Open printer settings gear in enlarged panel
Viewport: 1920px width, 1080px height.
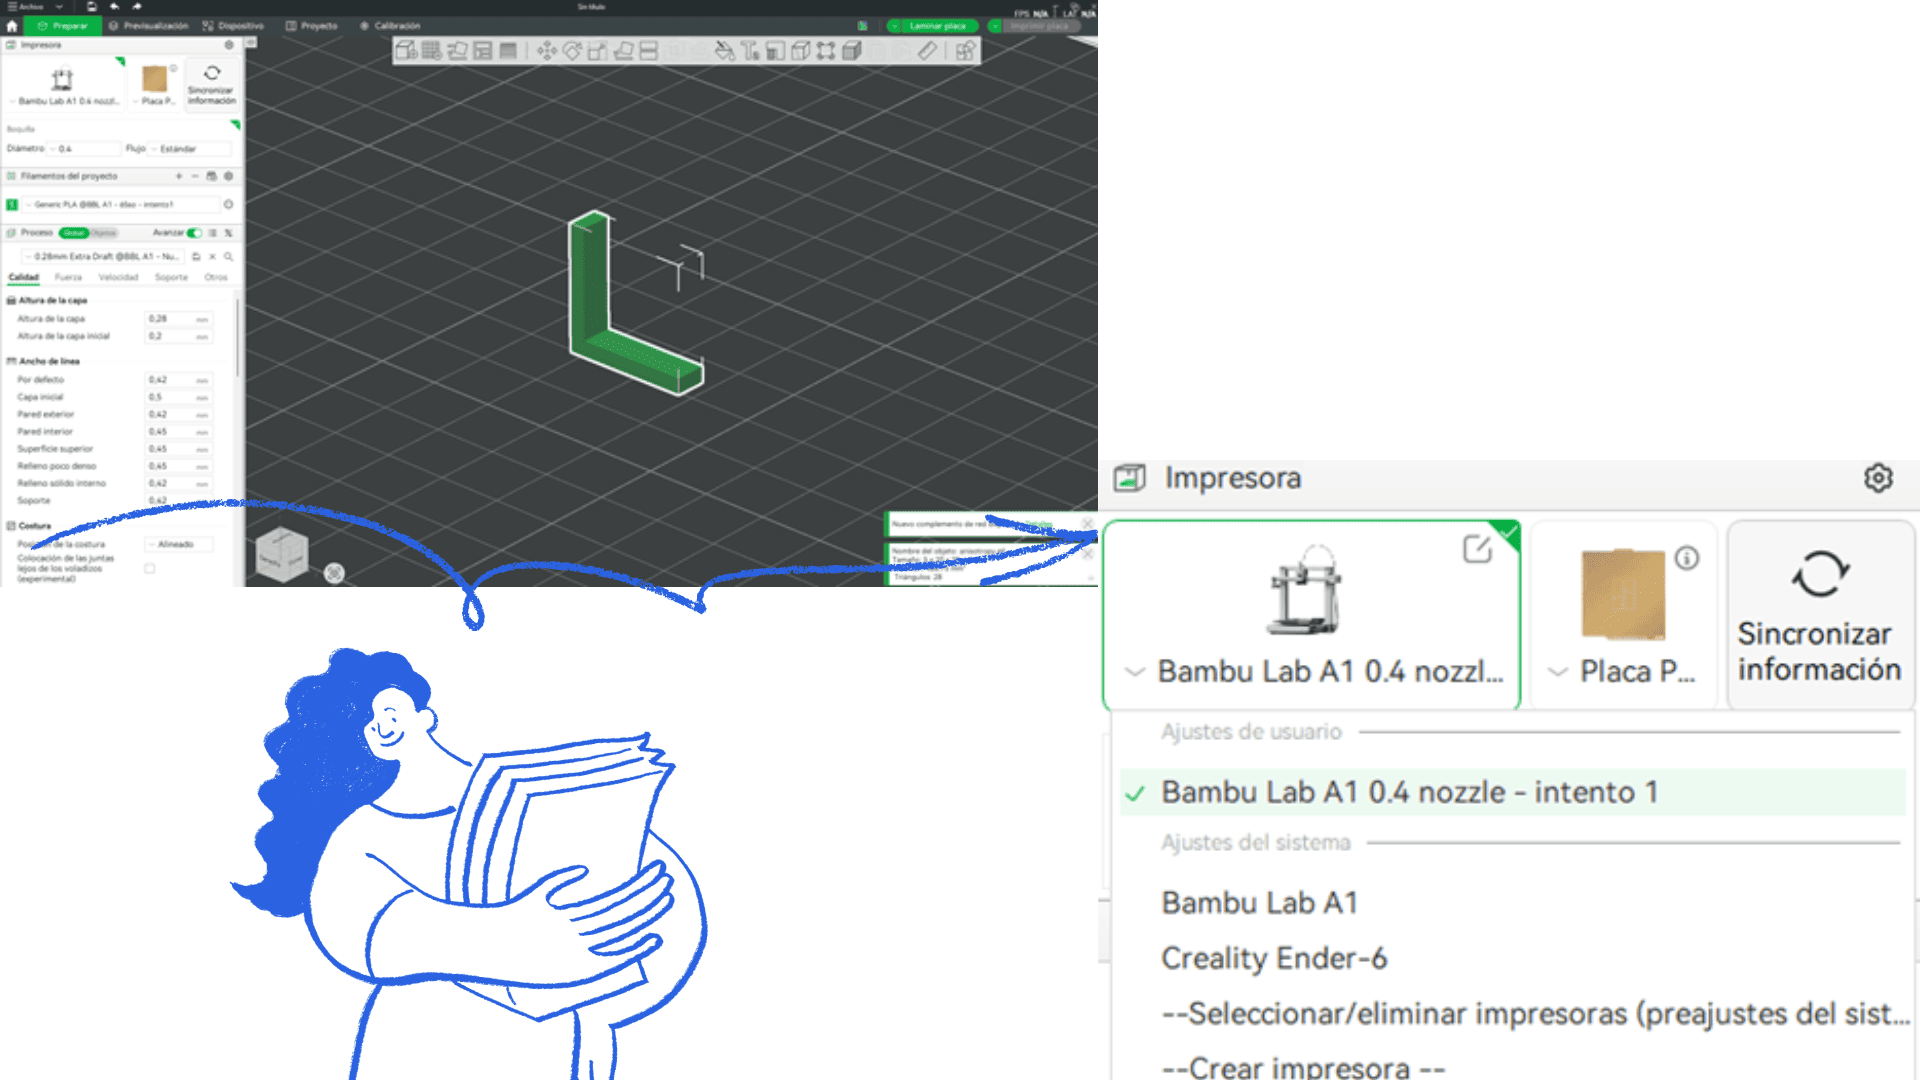[x=1878, y=478]
